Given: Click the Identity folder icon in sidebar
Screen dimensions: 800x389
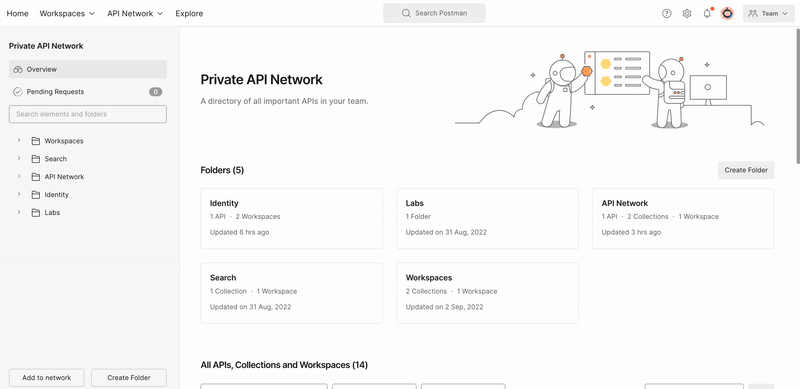Looking at the screenshot, I should pos(36,194).
